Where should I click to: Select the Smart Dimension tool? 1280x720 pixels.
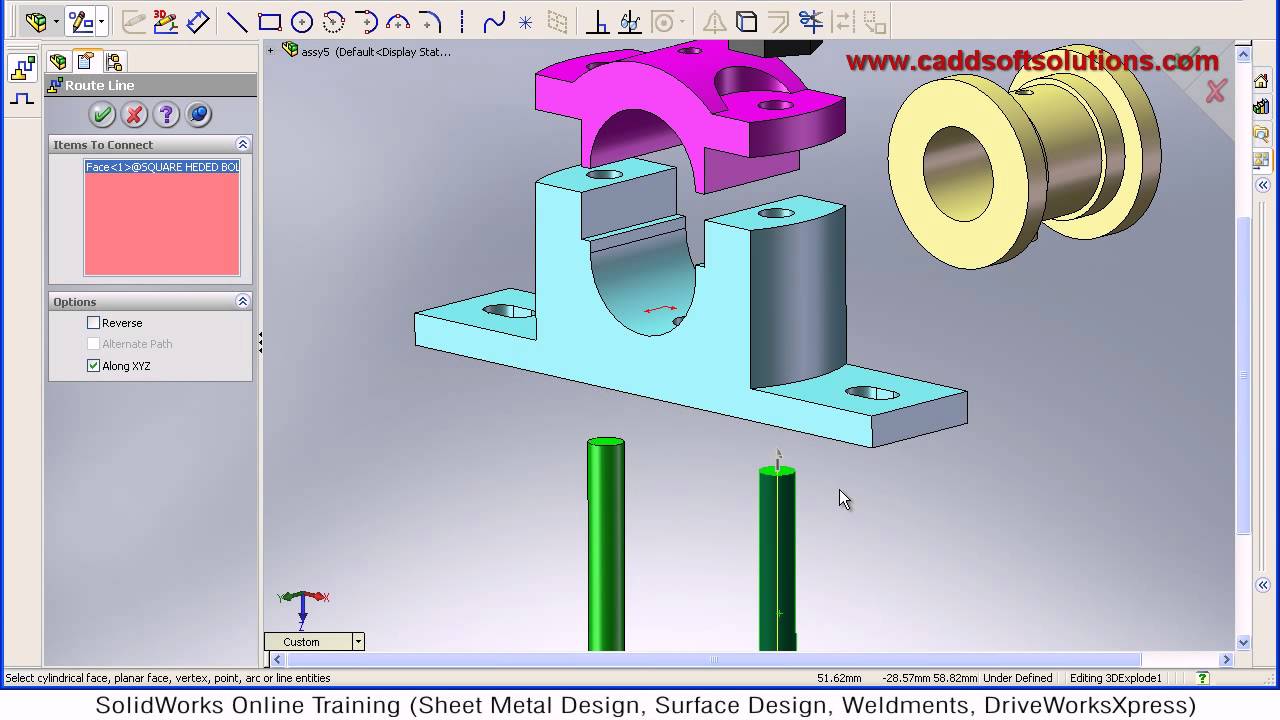(198, 21)
